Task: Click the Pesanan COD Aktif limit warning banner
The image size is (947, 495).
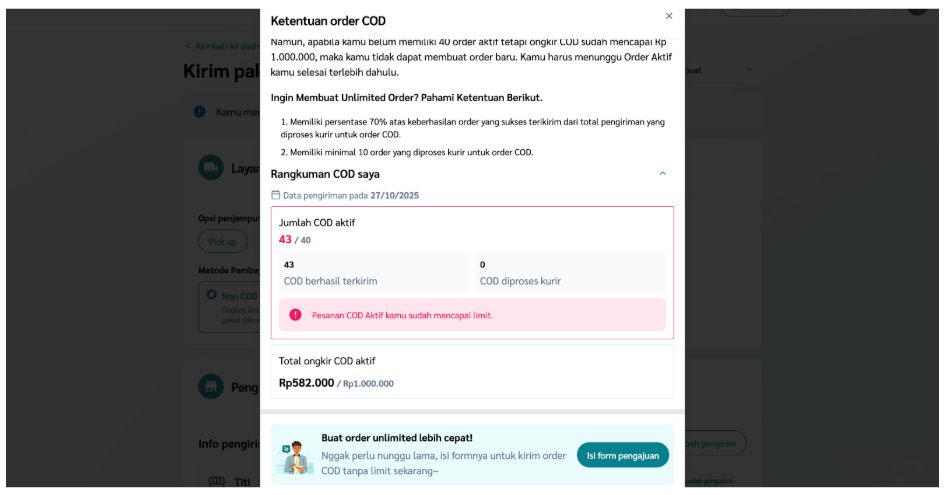Action: click(472, 315)
